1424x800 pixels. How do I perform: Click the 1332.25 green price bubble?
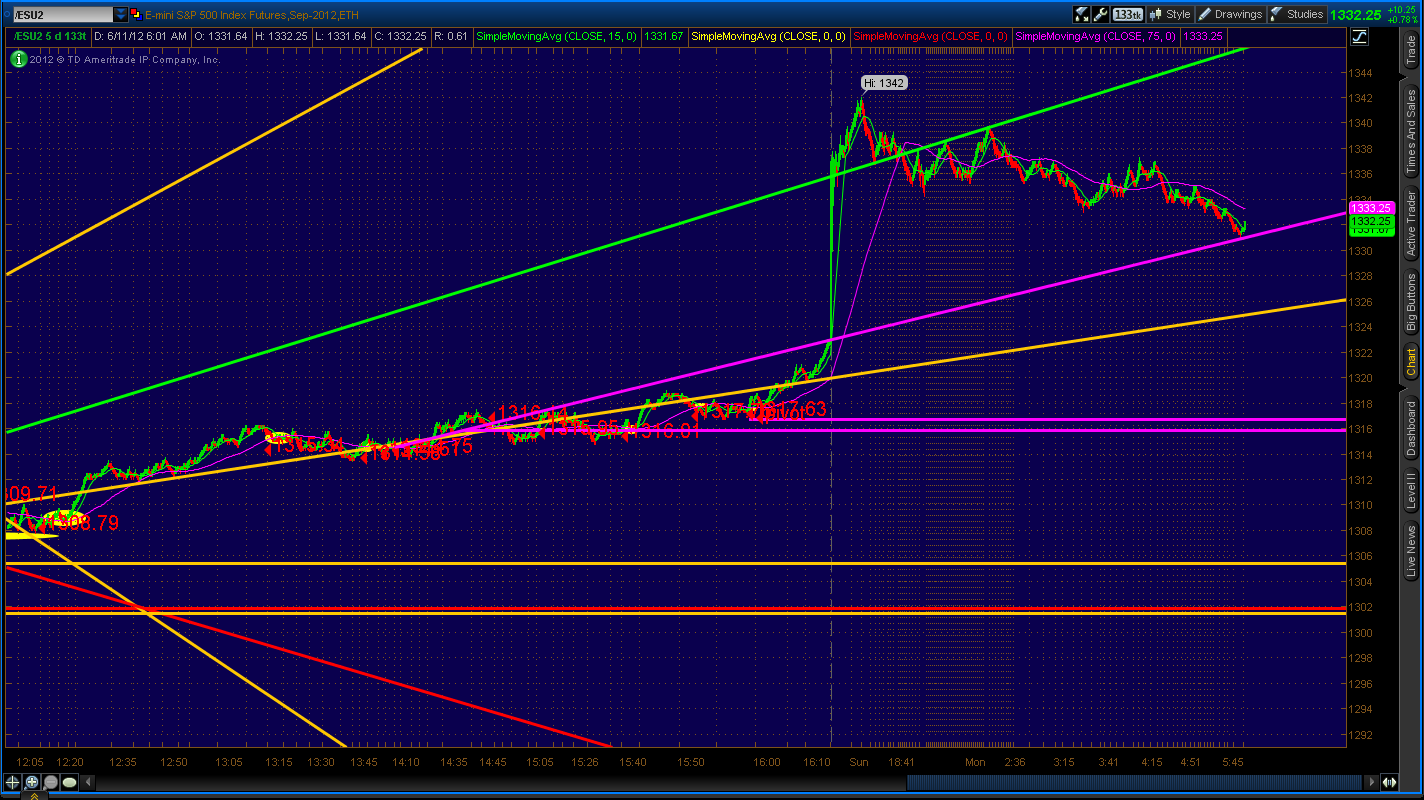pyautogui.click(x=1371, y=220)
